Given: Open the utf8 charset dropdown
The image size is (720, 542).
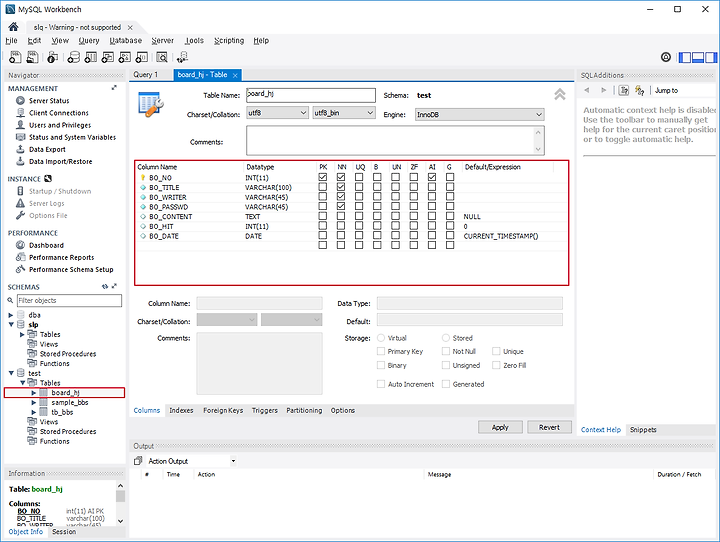Looking at the screenshot, I should [x=277, y=113].
